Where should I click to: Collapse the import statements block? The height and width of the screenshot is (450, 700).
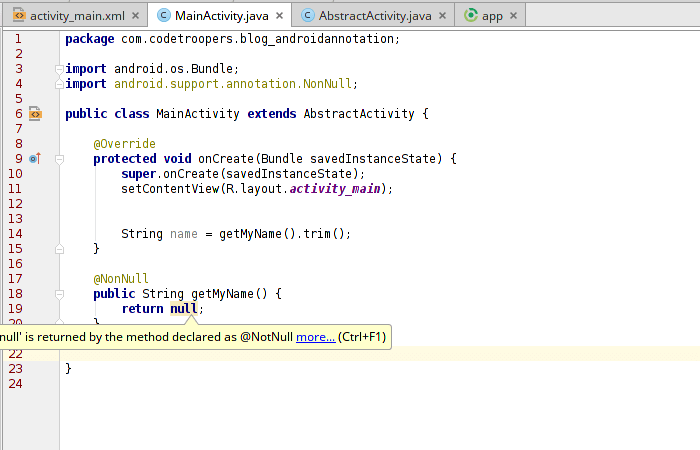[x=59, y=69]
